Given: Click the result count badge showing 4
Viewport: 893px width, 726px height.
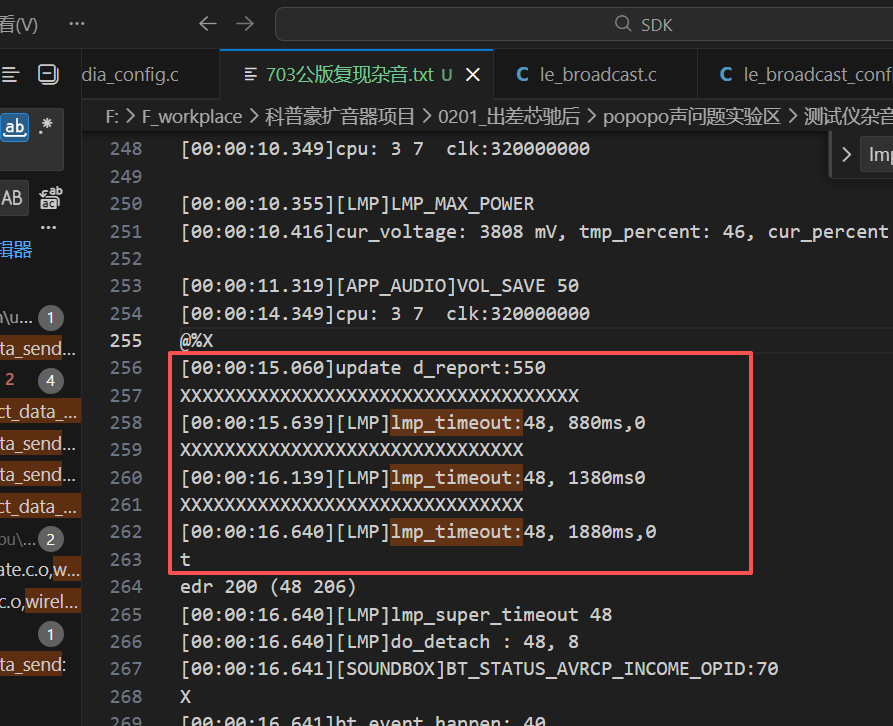Looking at the screenshot, I should coord(51,380).
